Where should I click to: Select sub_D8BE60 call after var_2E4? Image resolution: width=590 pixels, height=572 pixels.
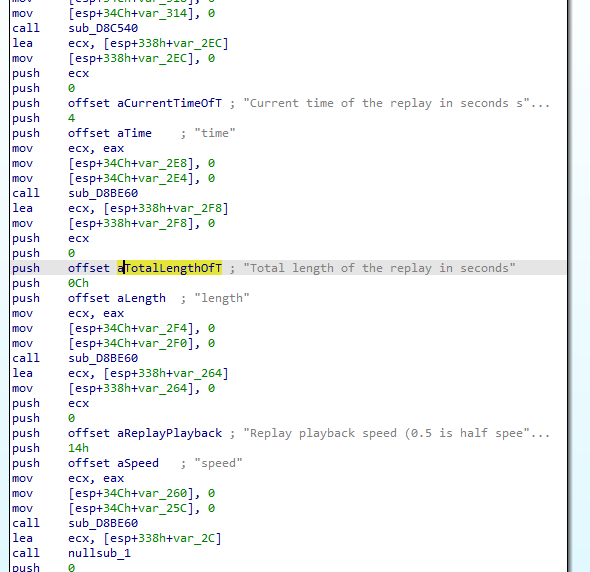(x=103, y=193)
